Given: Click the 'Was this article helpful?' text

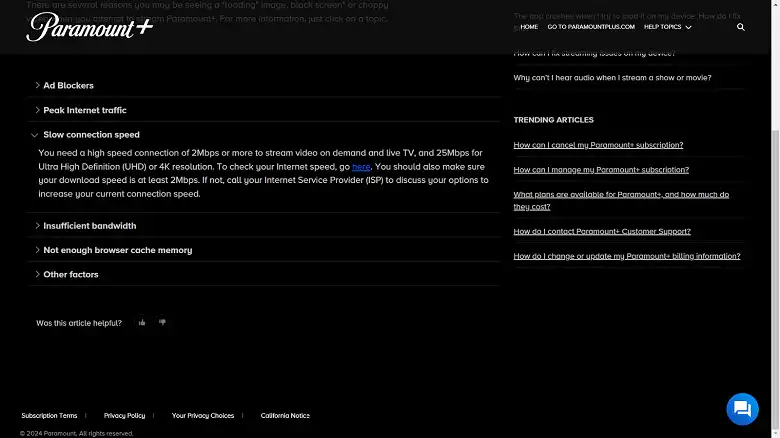Looking at the screenshot, I should (79, 323).
